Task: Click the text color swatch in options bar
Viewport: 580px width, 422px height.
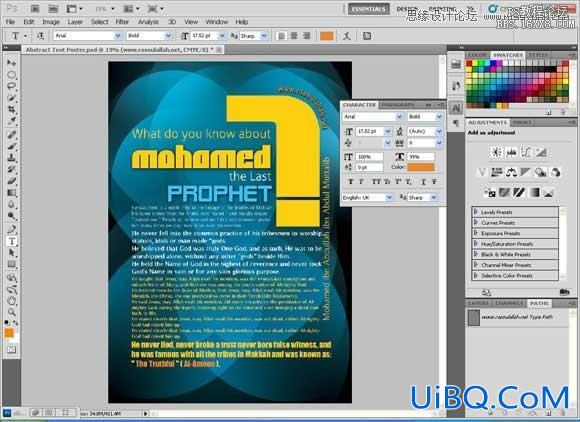Action: pos(327,36)
